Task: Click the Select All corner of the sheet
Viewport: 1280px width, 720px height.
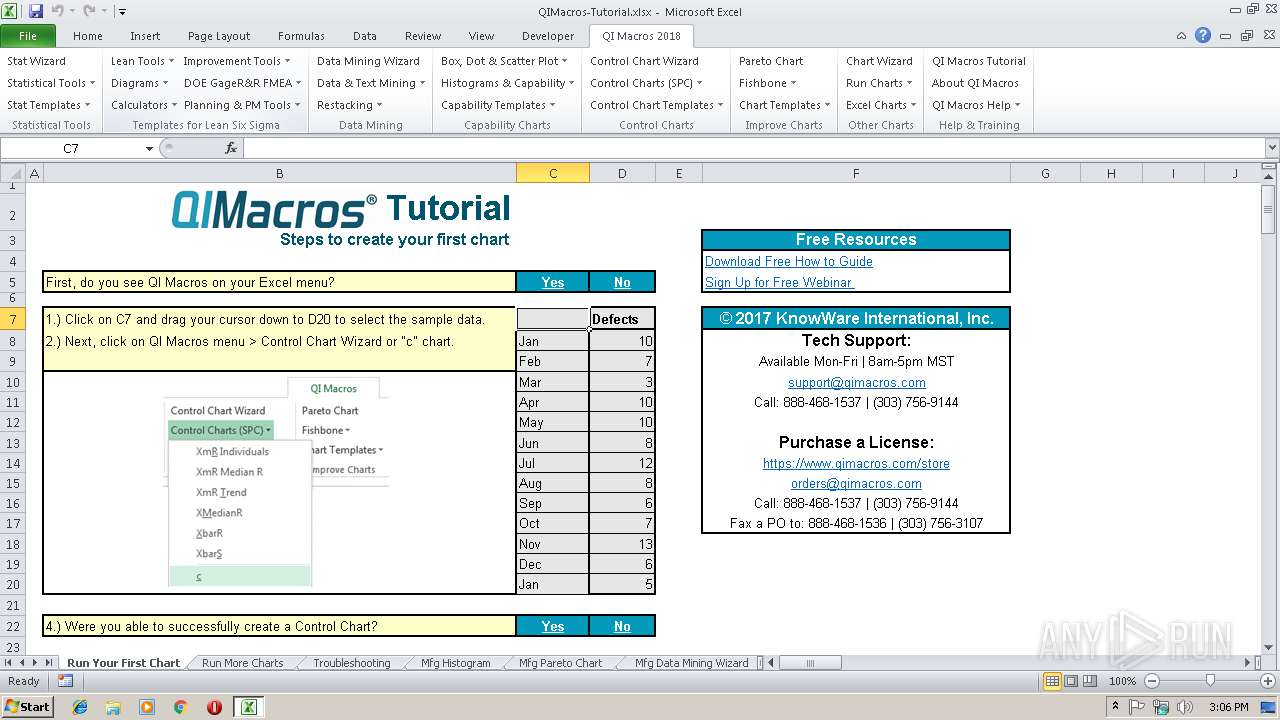Action: pos(12,173)
